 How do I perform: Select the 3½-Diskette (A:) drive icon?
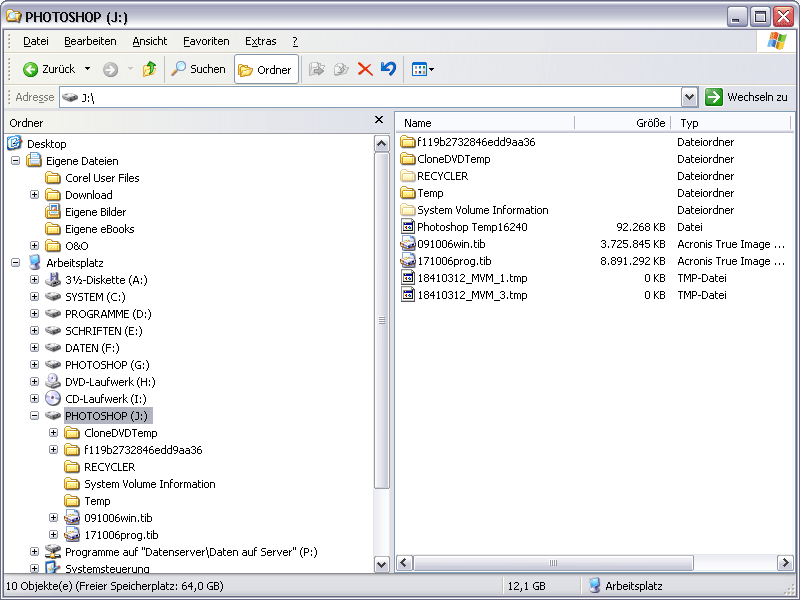click(x=53, y=280)
